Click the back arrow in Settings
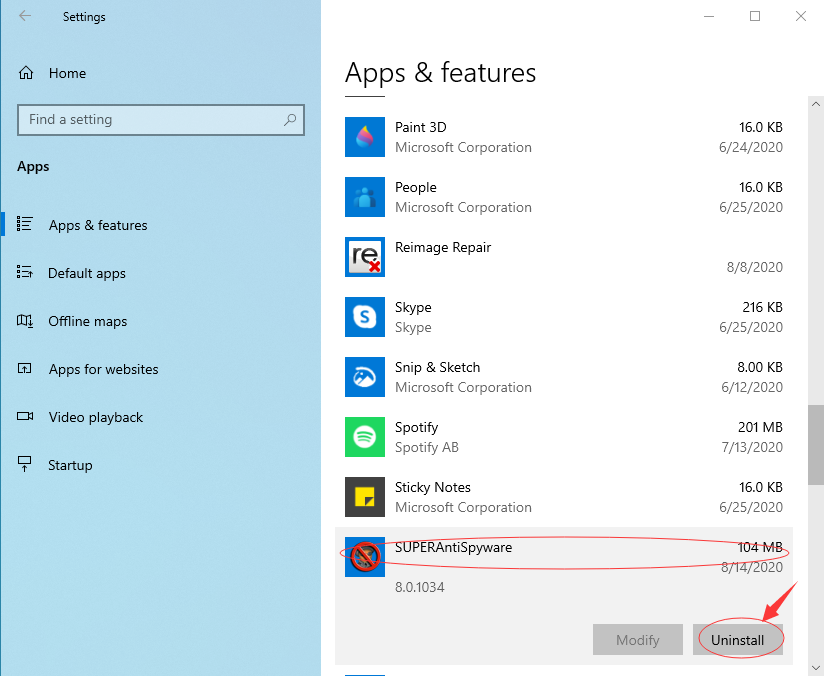This screenshot has width=824, height=676. [25, 16]
